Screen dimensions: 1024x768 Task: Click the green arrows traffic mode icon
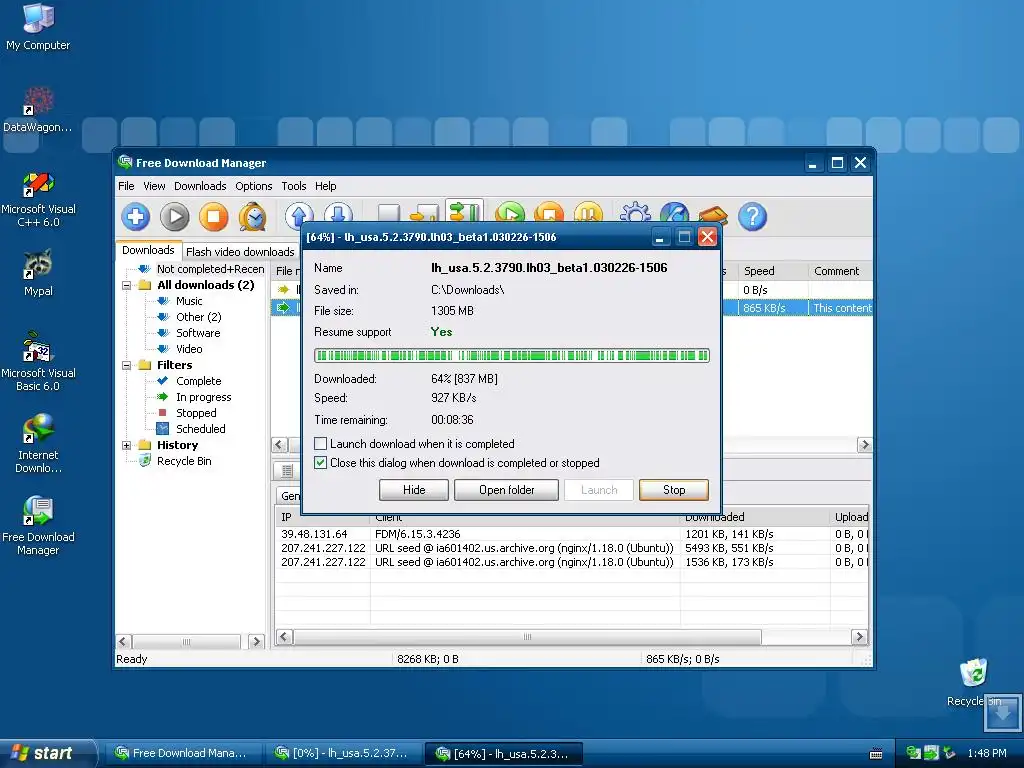(x=465, y=212)
